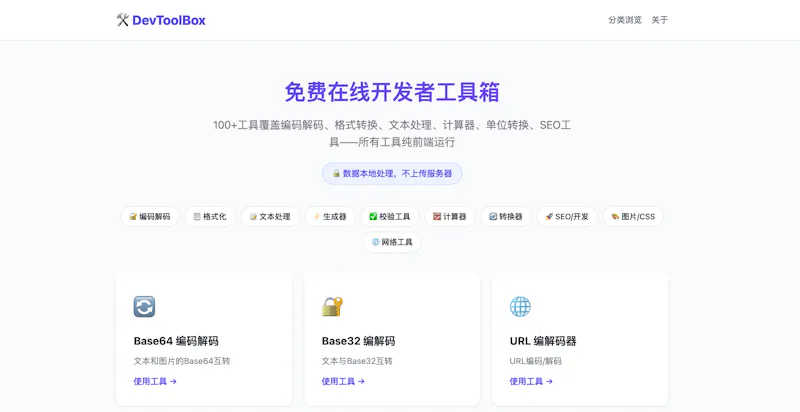The height and width of the screenshot is (412, 800).
Task: Click 使用工具 link under Base64
Action: 155,381
